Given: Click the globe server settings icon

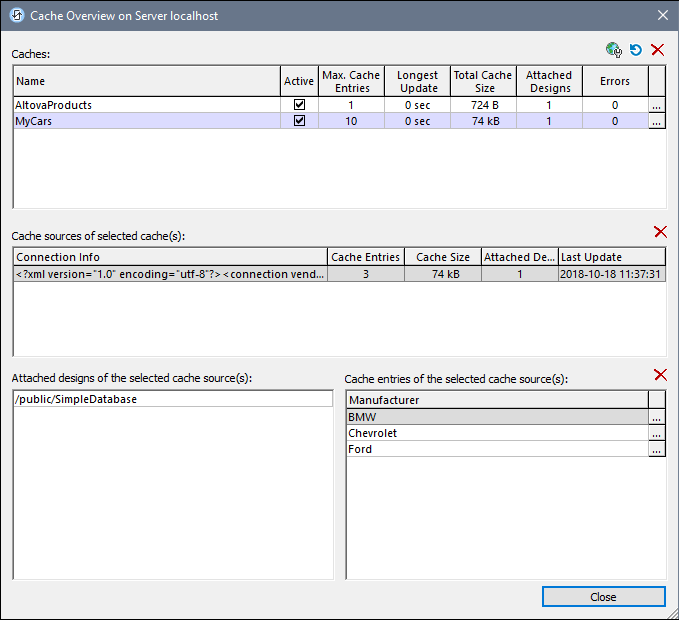Looking at the screenshot, I should [x=614, y=50].
